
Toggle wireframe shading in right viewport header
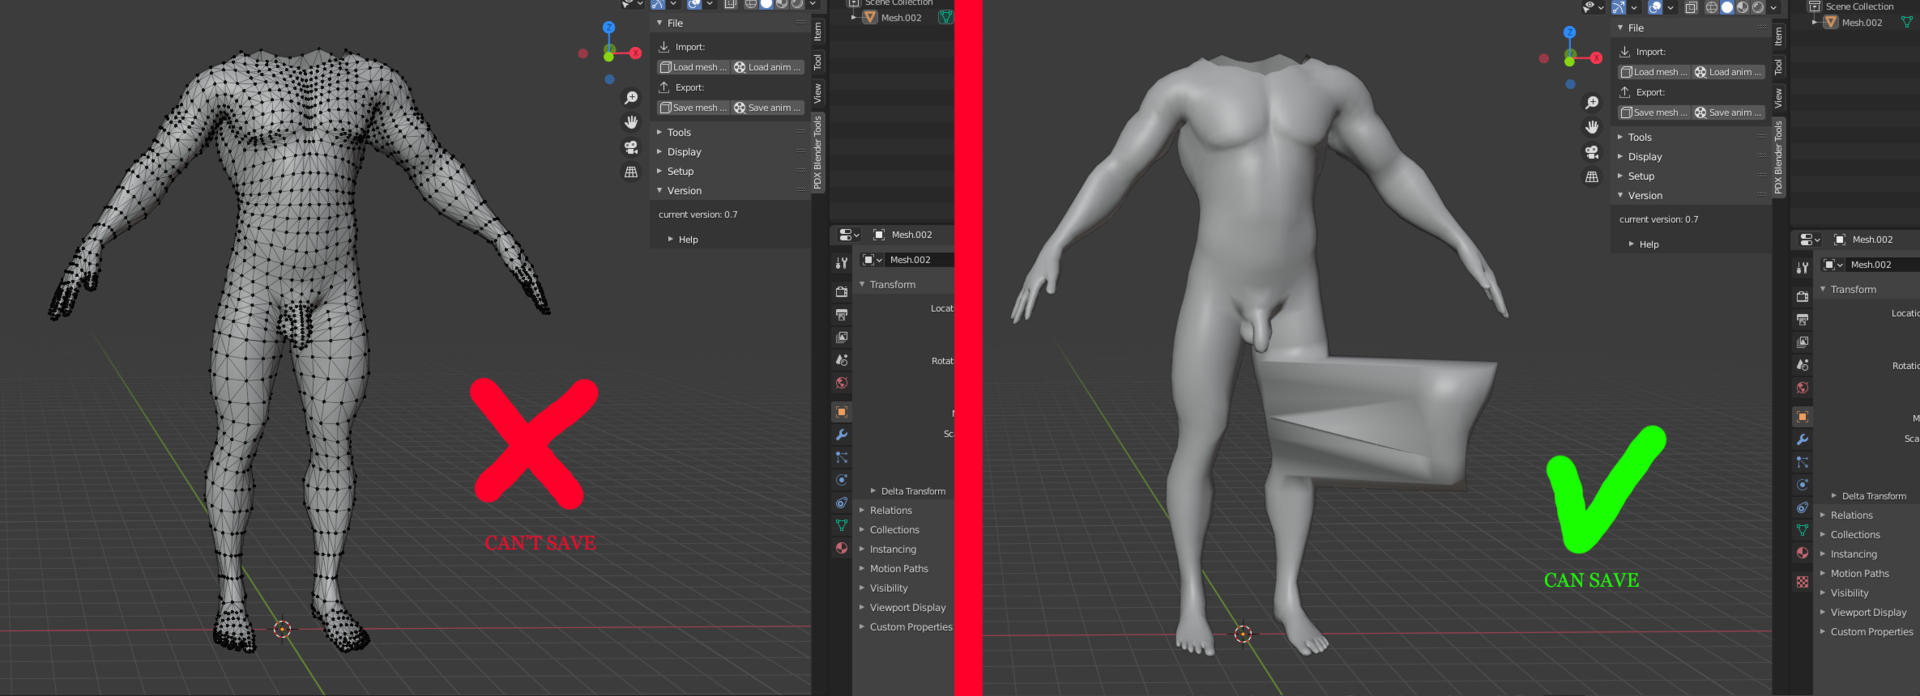1711,7
